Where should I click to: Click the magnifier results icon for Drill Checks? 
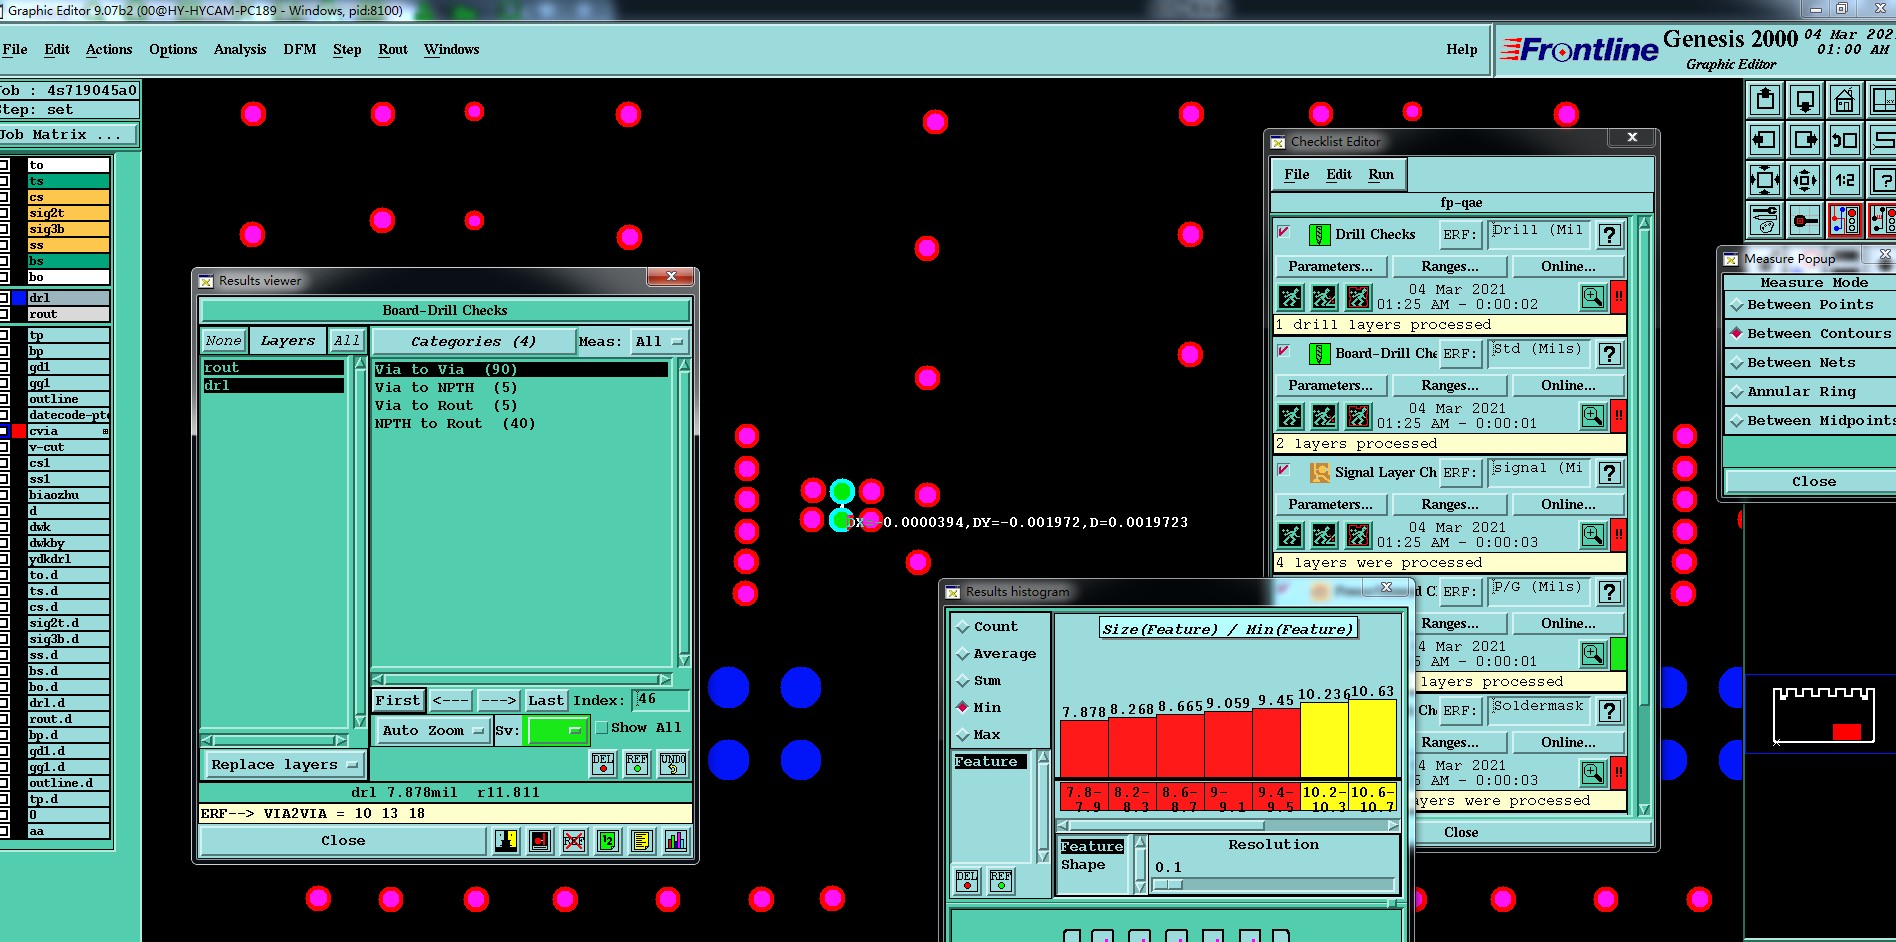tap(1593, 297)
